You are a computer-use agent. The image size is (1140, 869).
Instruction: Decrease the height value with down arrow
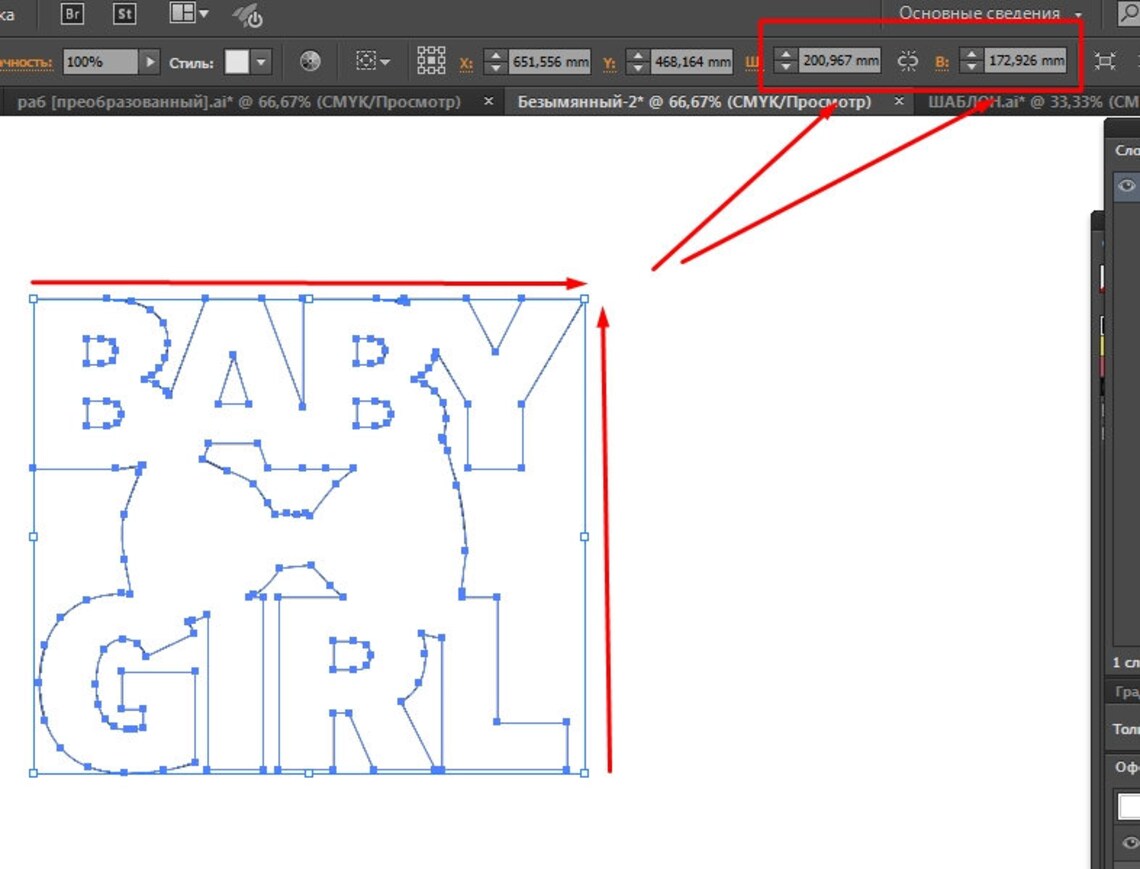pos(971,67)
